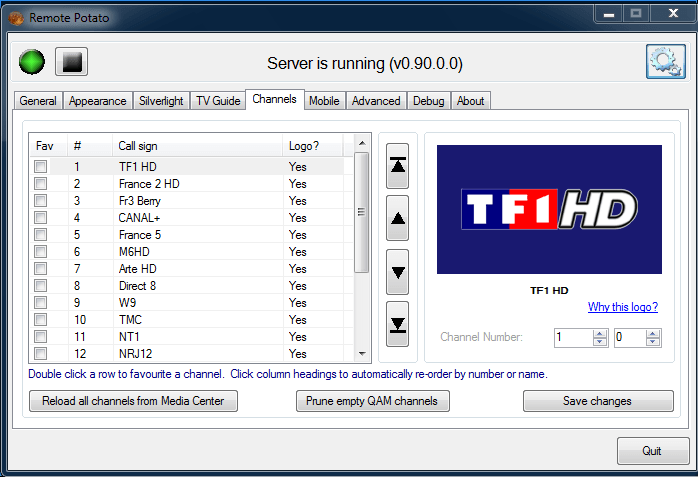698x477 pixels.
Task: Increase the sub-channel number spinner
Action: click(x=653, y=334)
